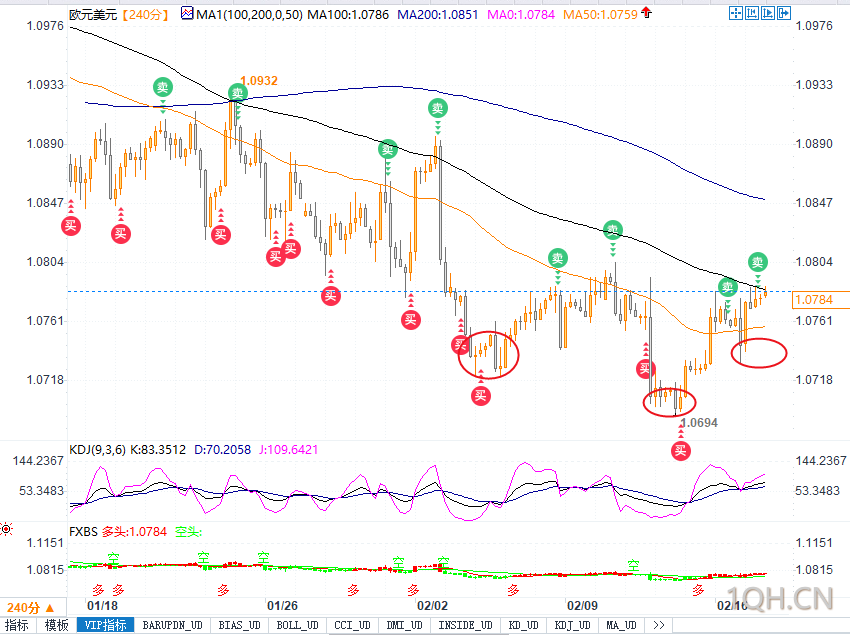Open the KDJ_UD indicator tab
850x635 pixels.
tap(572, 625)
